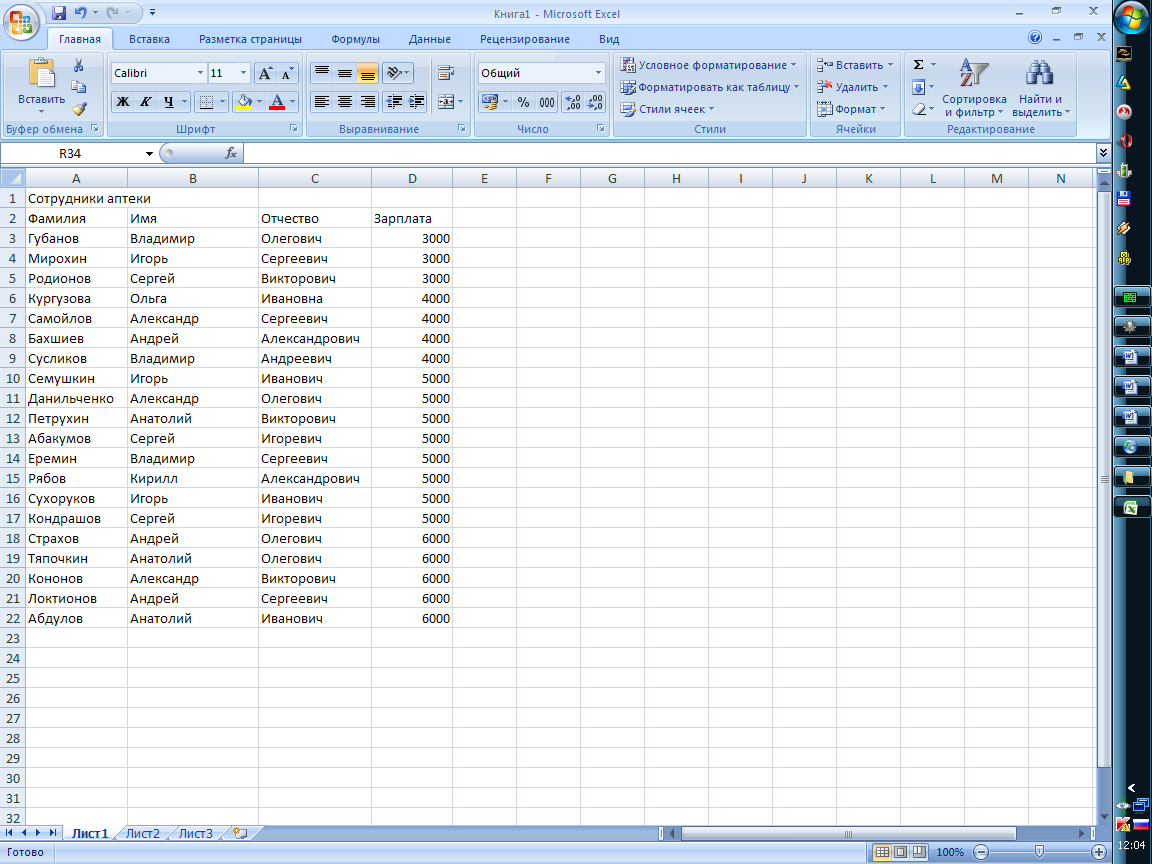This screenshot has height=864, width=1152.
Task: Open the font size dropdown
Action: [x=243, y=73]
